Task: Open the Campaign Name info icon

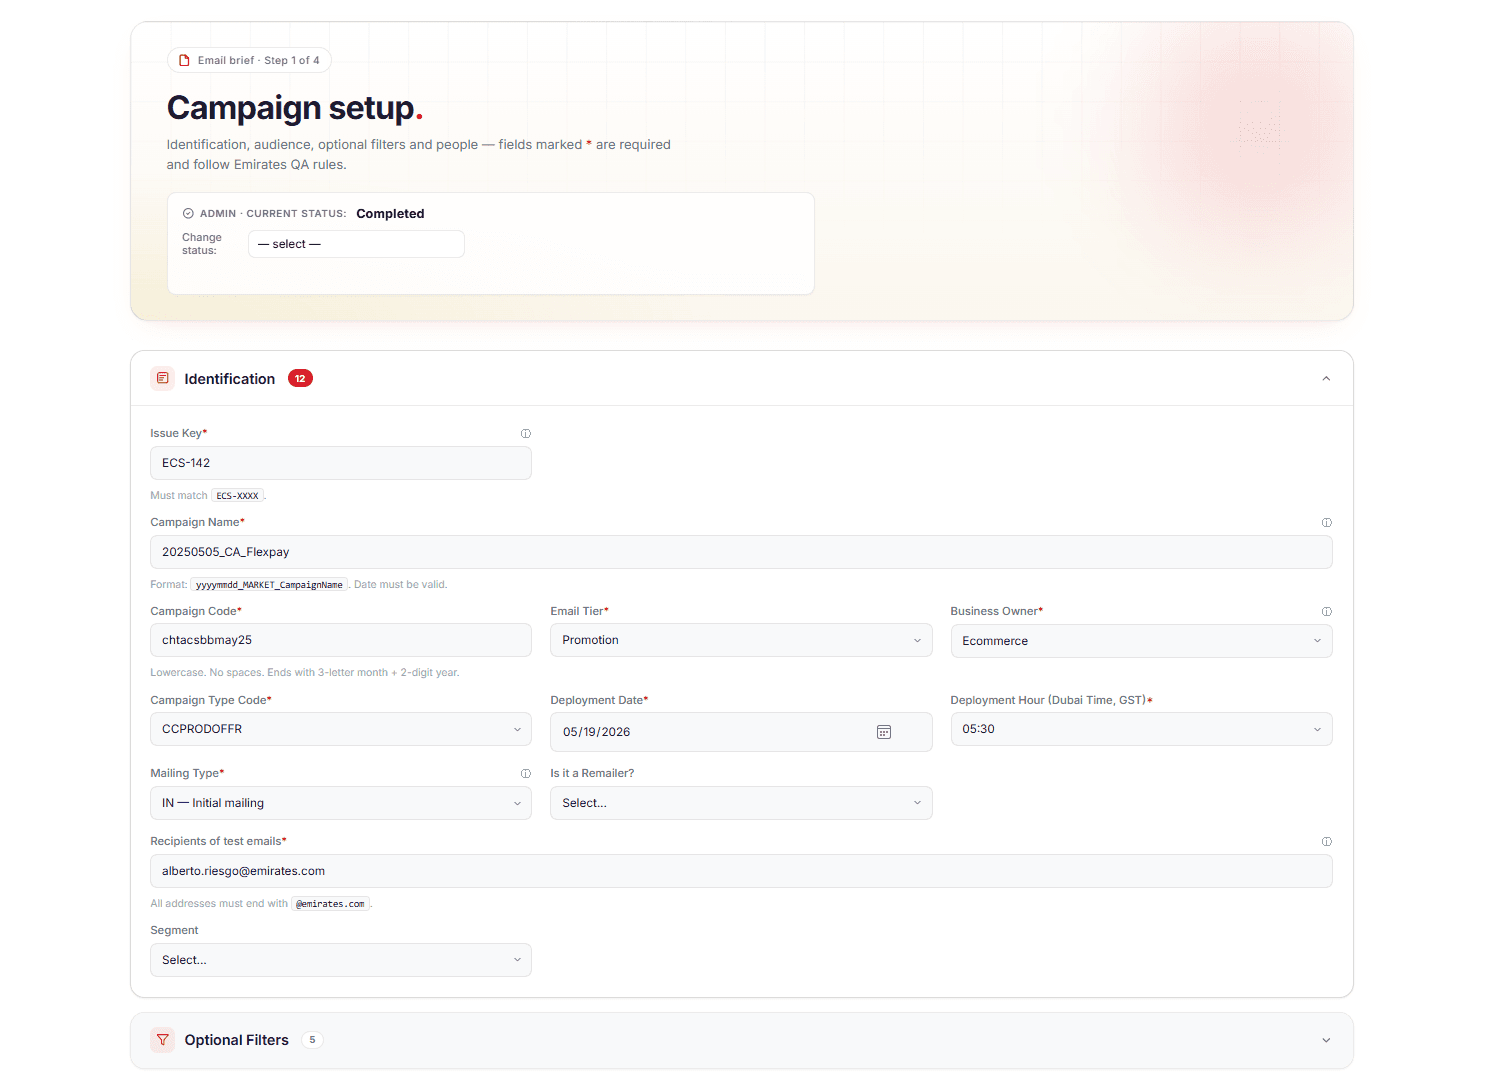Action: coord(1327,522)
